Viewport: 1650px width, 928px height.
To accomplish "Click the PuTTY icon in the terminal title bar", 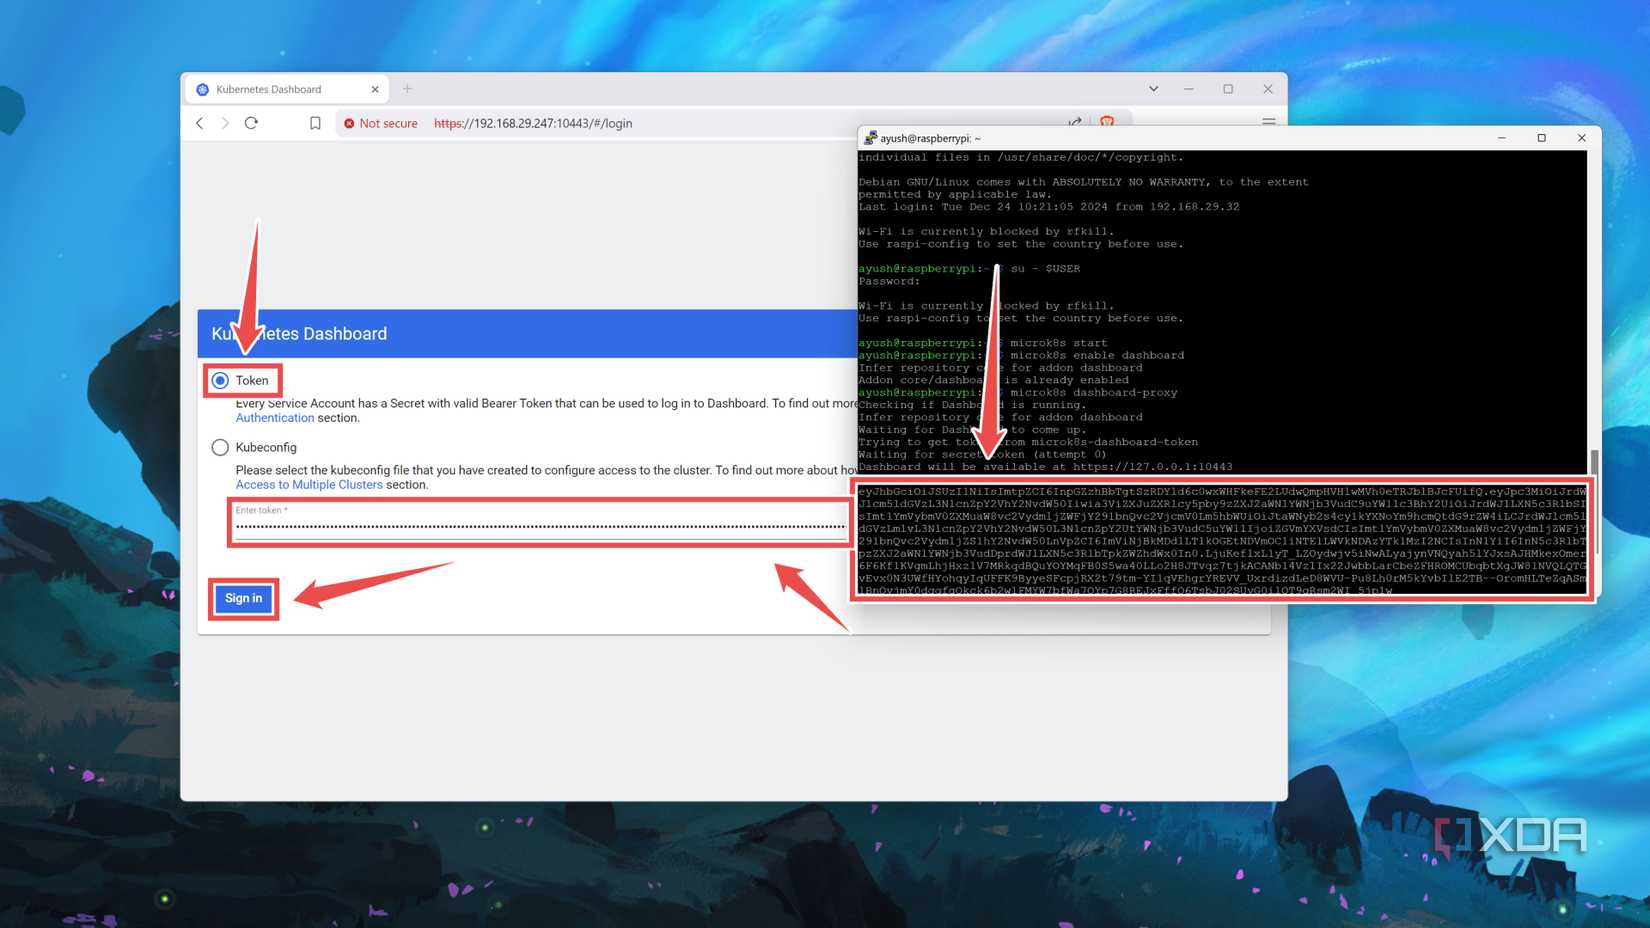I will click(869, 138).
